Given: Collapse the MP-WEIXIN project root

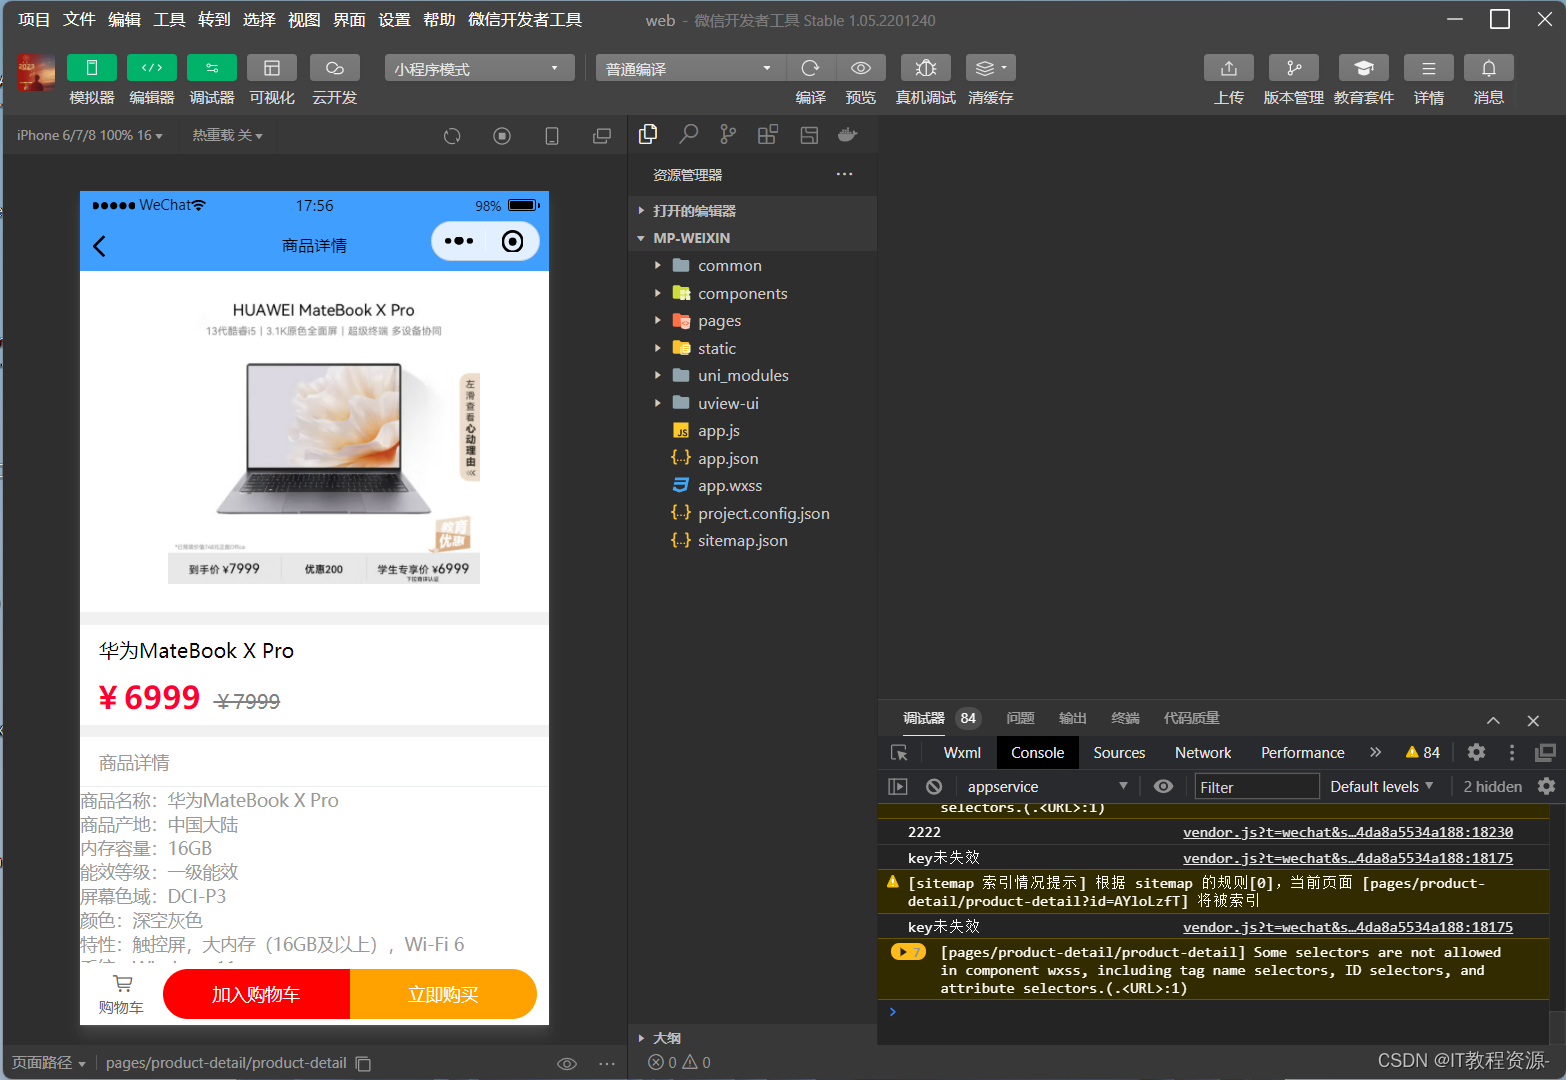Looking at the screenshot, I should click(x=754, y=238).
